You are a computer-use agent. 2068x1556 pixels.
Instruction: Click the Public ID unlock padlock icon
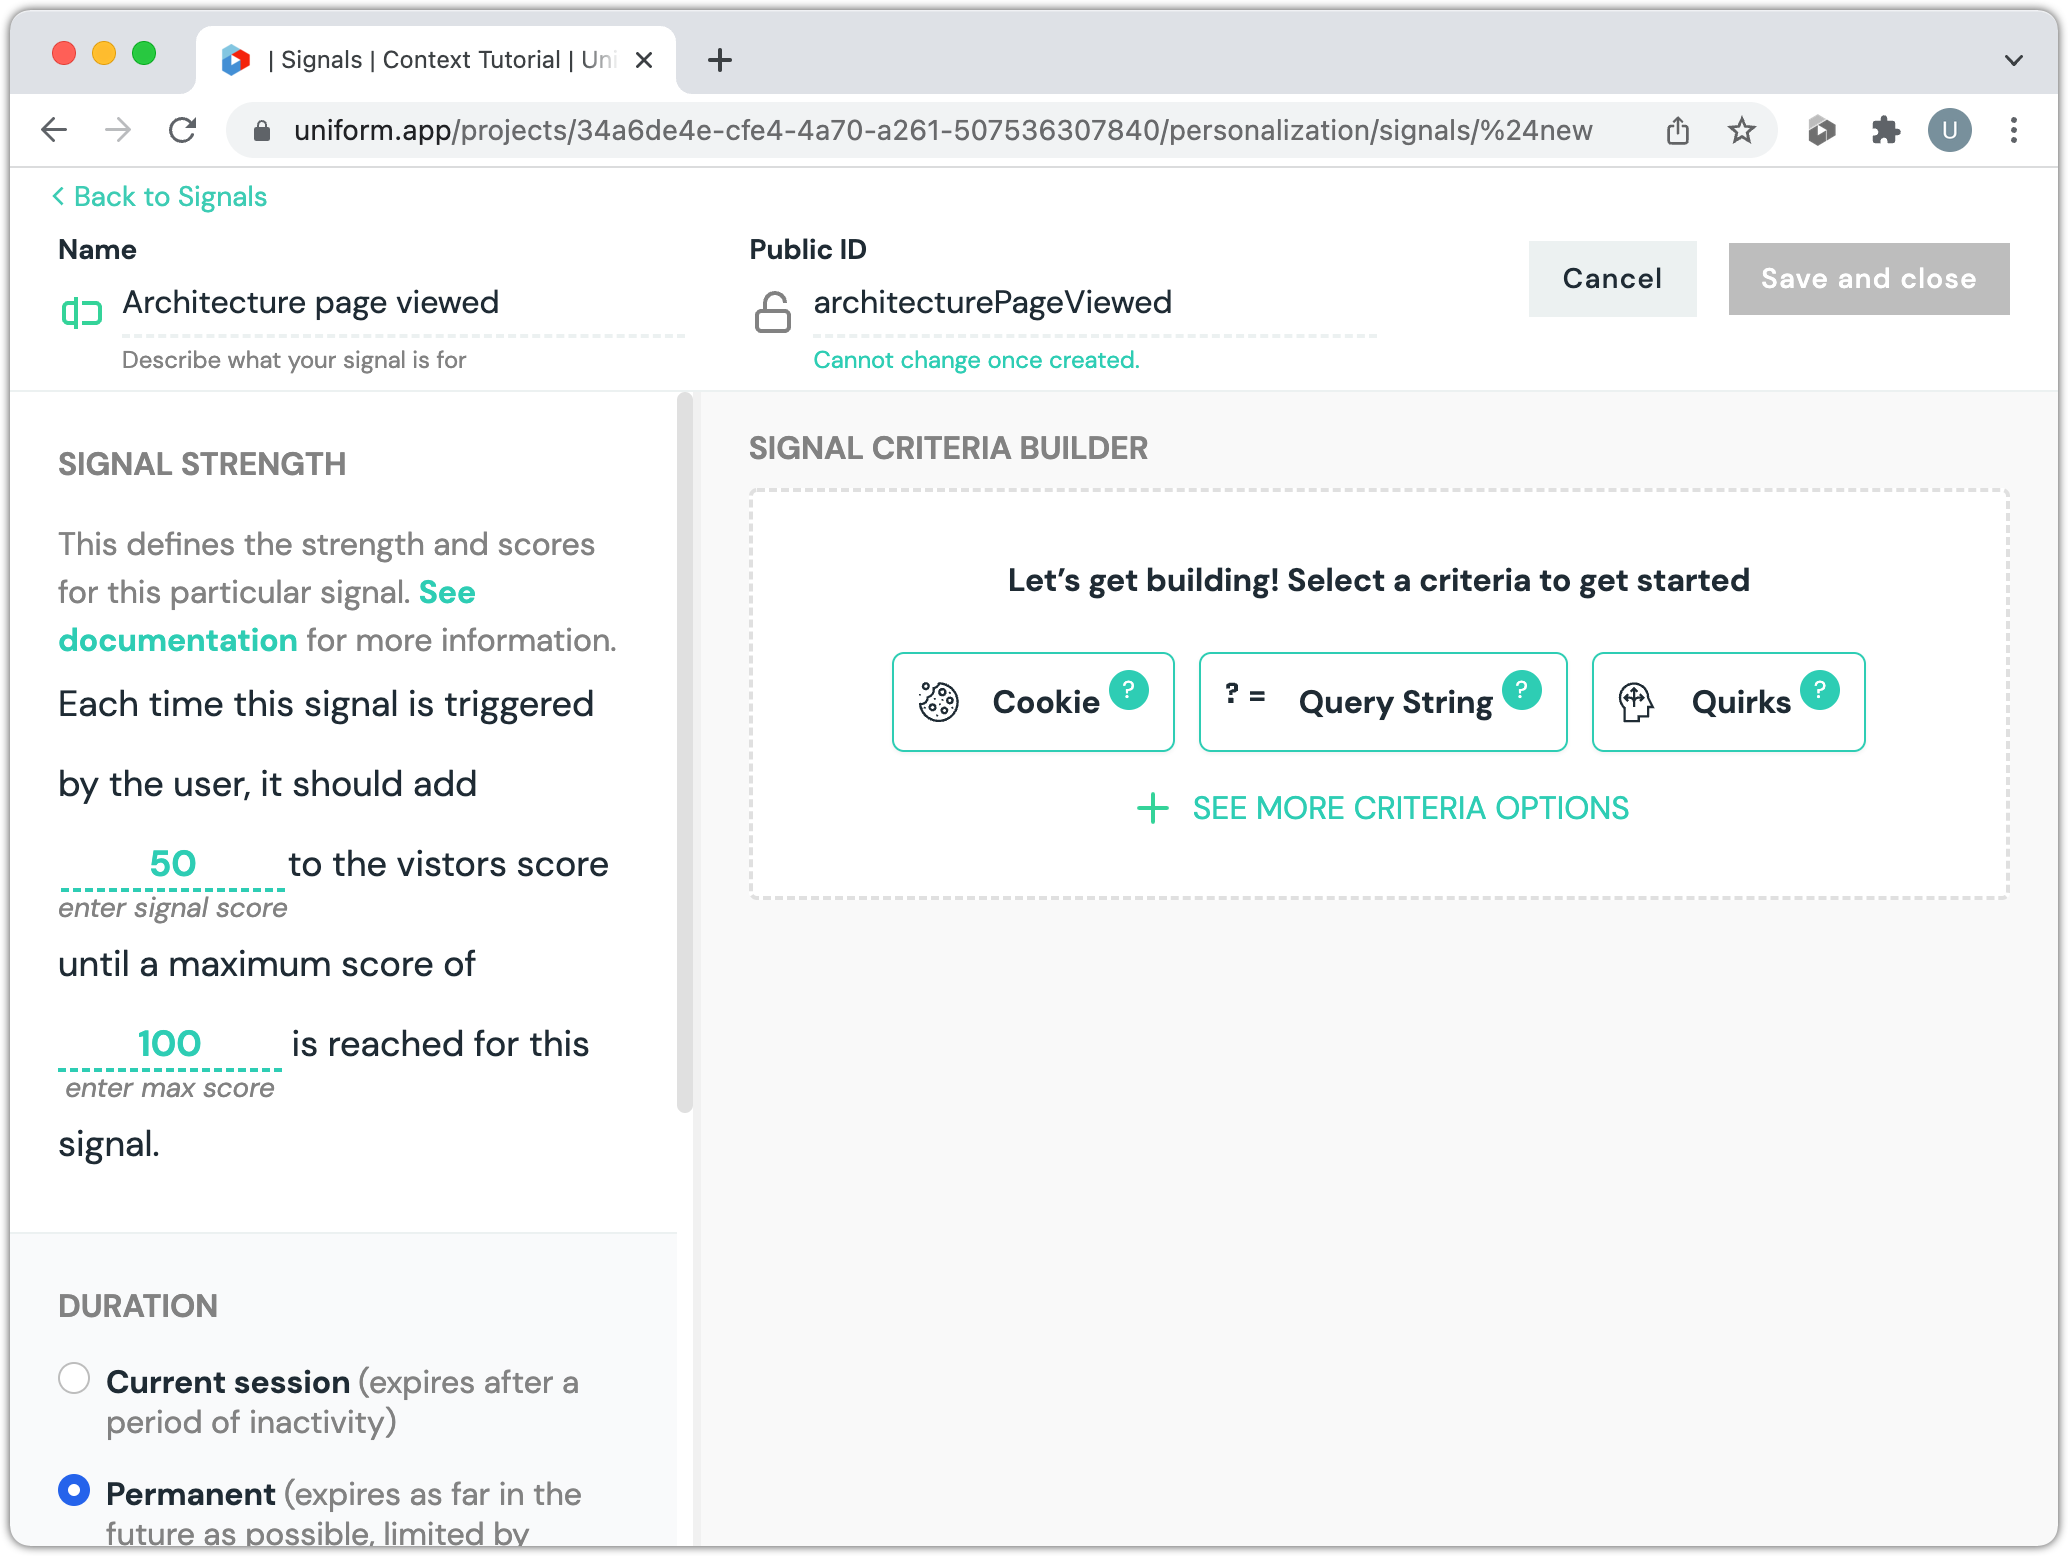[772, 312]
